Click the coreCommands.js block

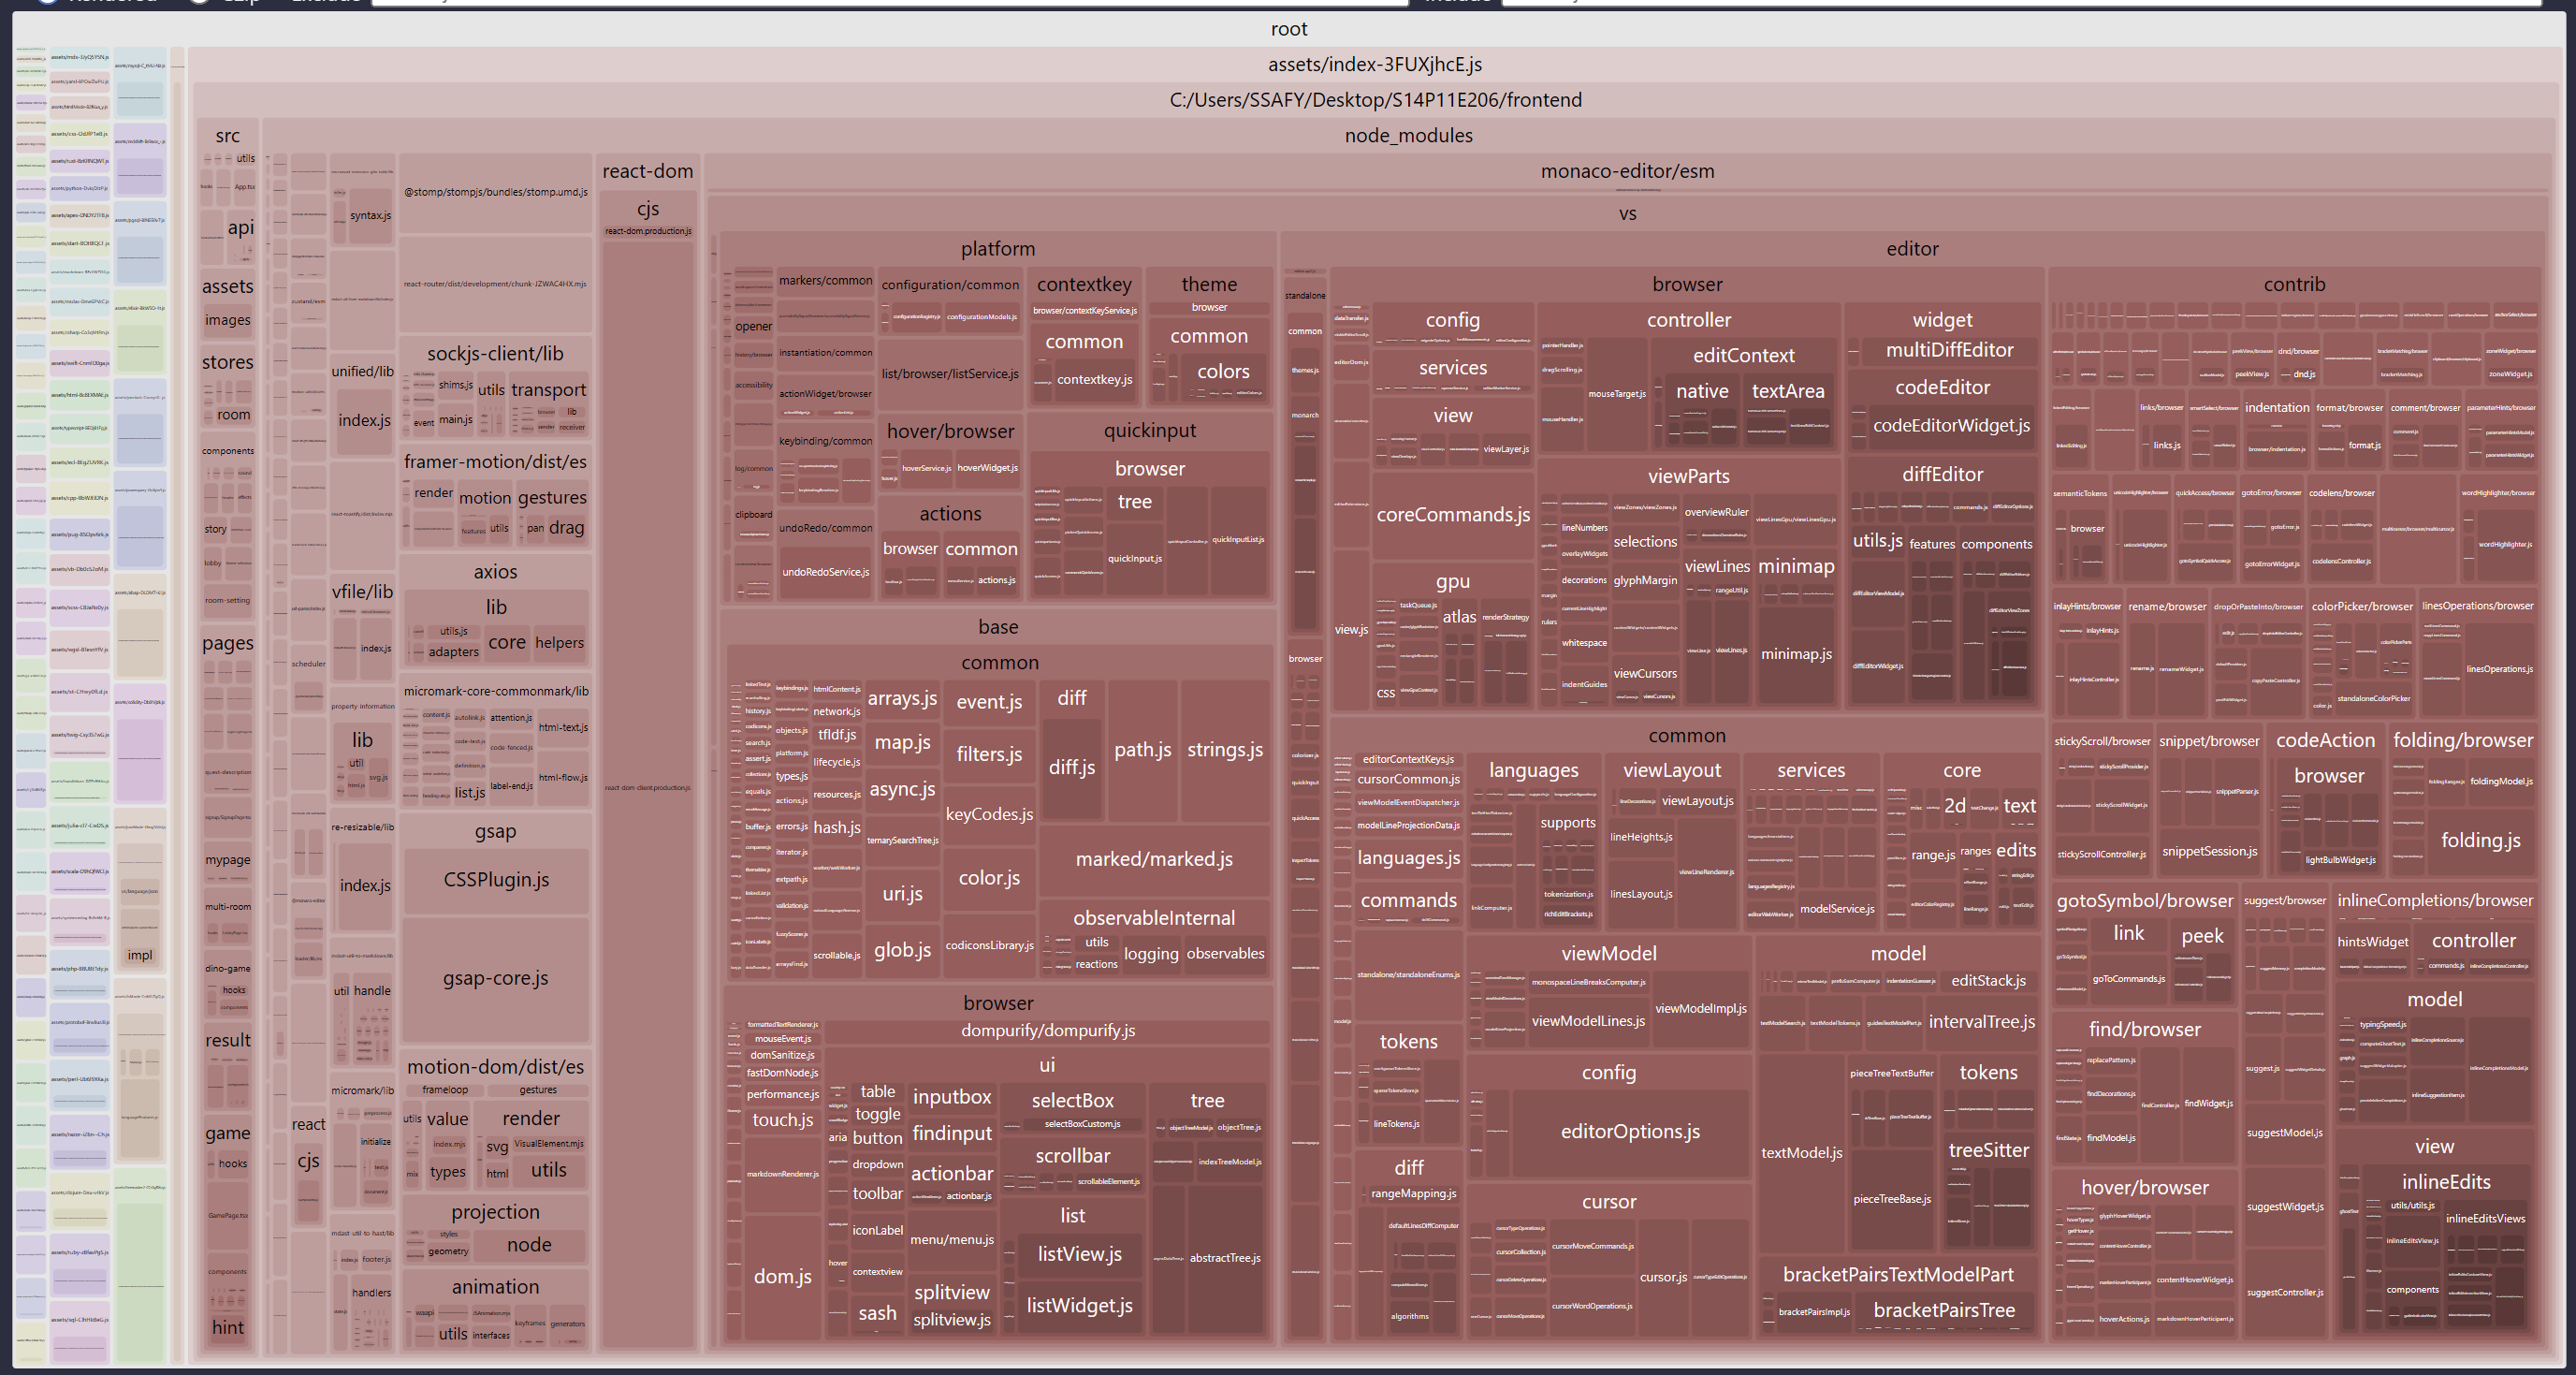pos(1452,515)
